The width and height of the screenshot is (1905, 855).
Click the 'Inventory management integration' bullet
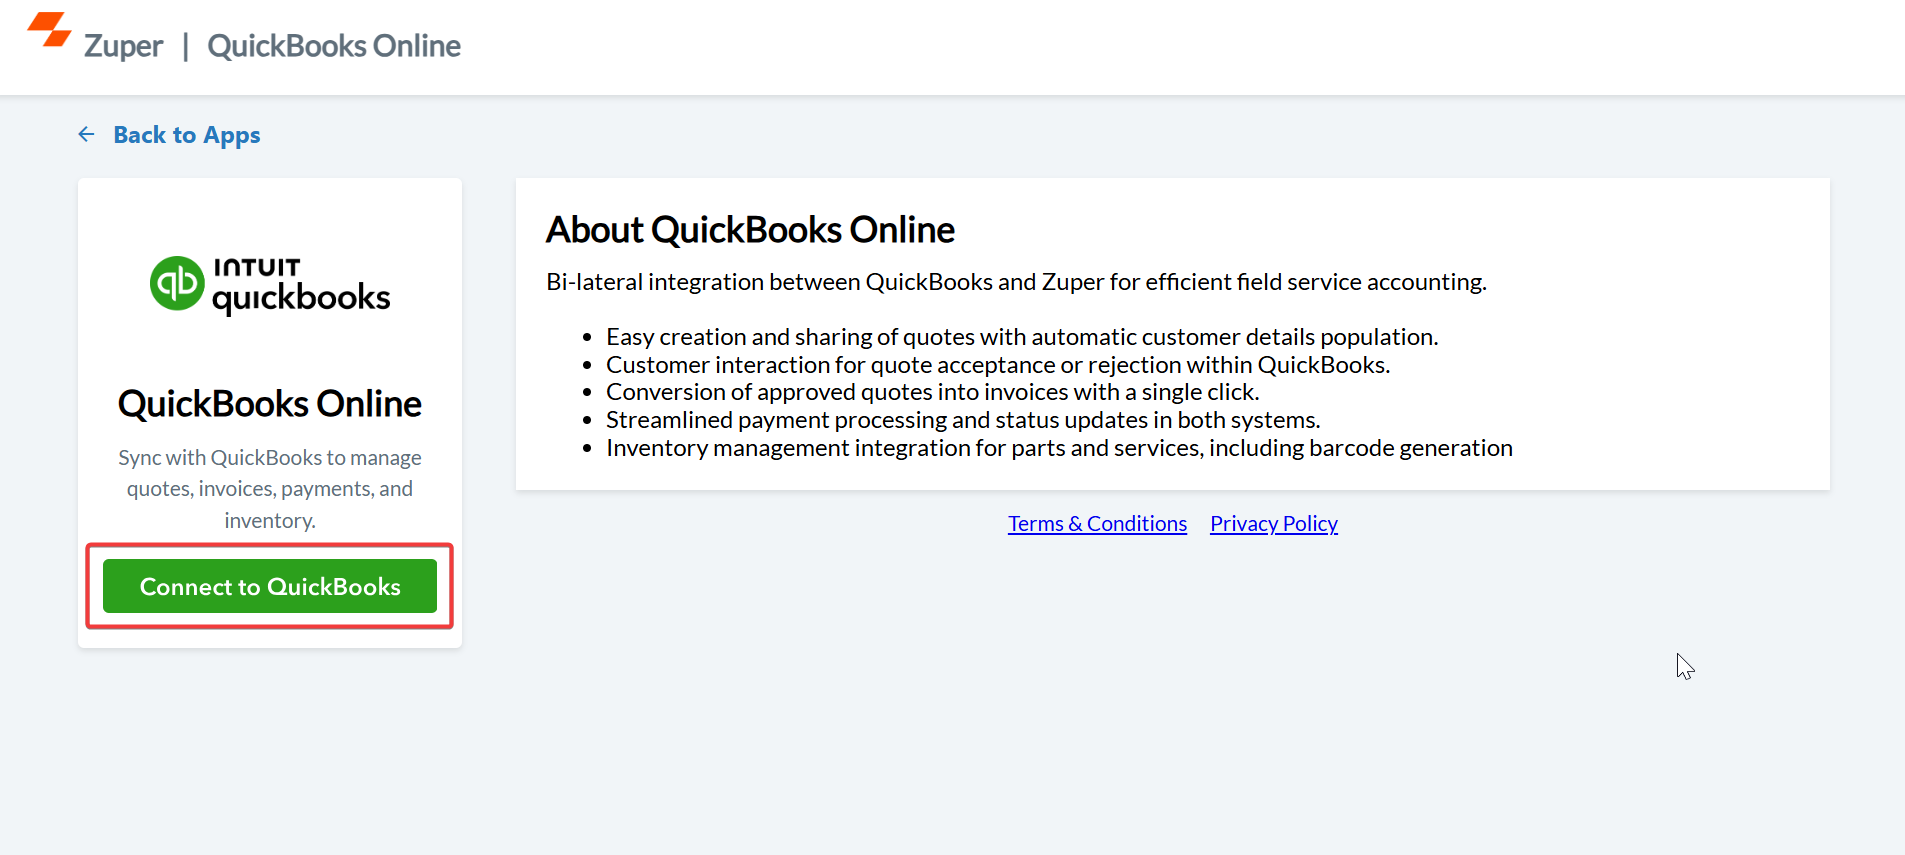[1059, 448]
